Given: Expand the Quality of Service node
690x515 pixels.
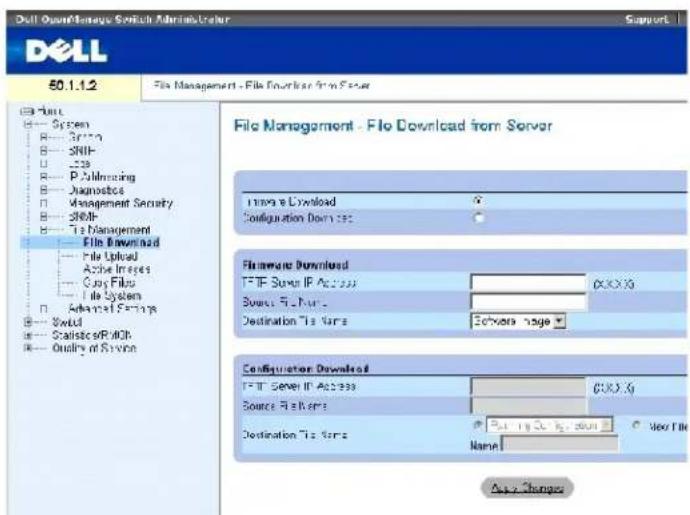Looking at the screenshot, I should (x=29, y=348).
